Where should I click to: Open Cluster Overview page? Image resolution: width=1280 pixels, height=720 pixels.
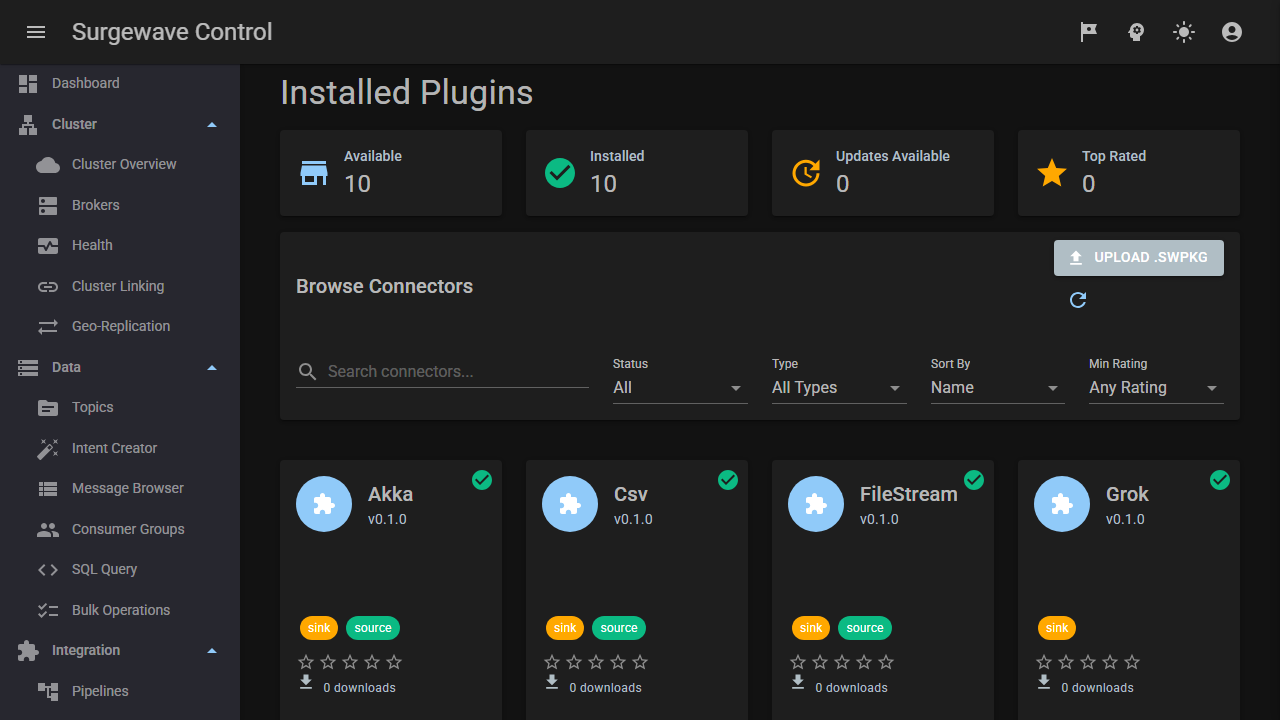120,165
